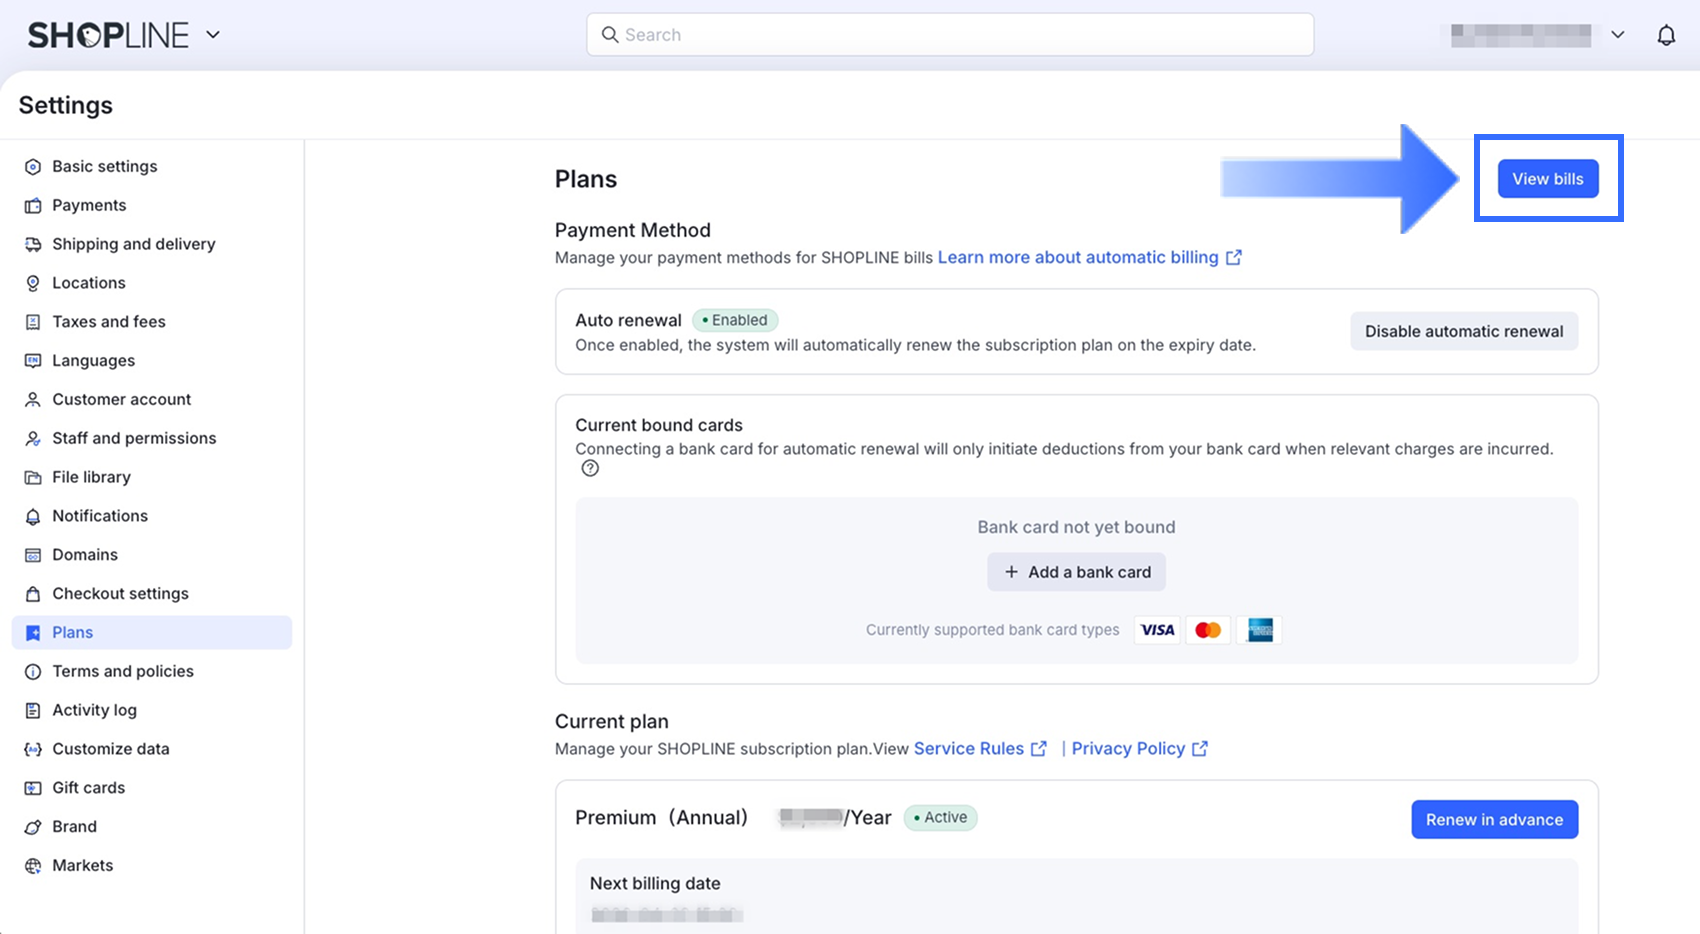Click the Visa card logo
Screen dimensions: 1700x934
[1157, 630]
